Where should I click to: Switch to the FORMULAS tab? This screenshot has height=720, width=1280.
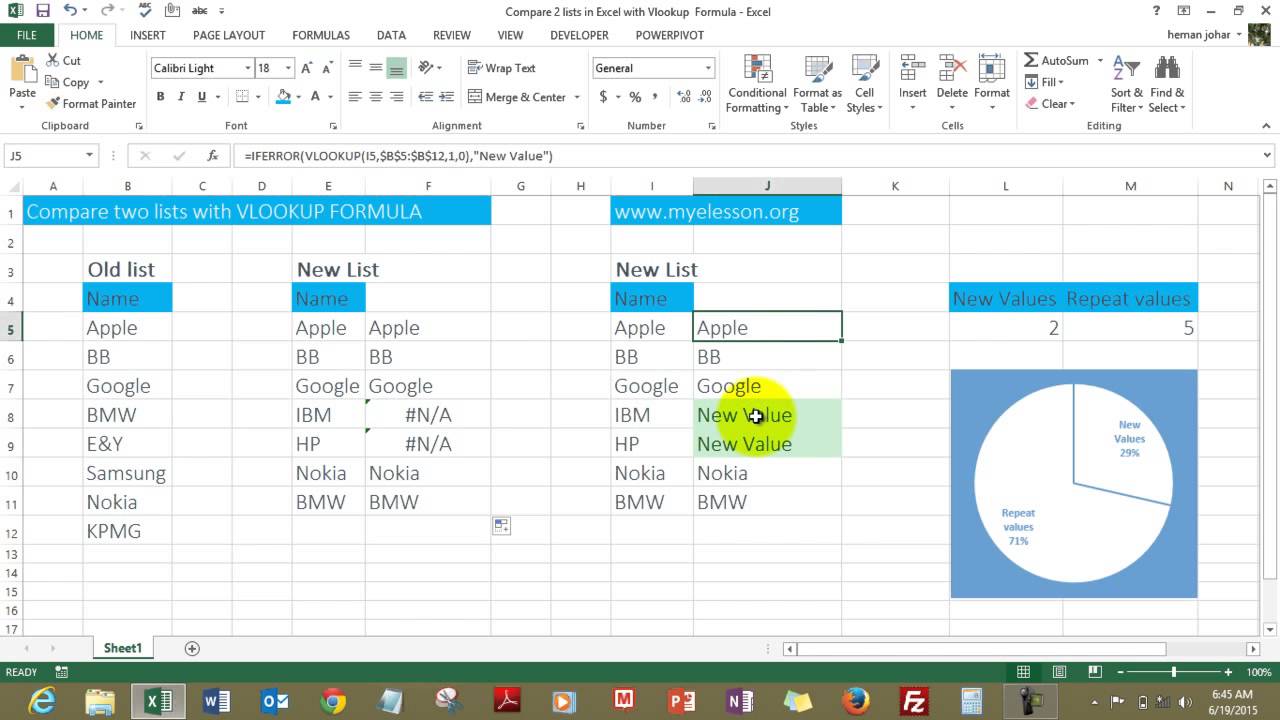click(321, 35)
